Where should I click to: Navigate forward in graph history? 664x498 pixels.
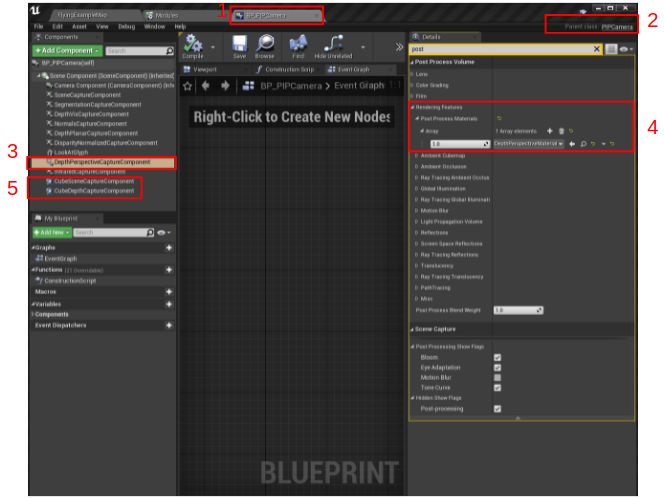coord(225,86)
